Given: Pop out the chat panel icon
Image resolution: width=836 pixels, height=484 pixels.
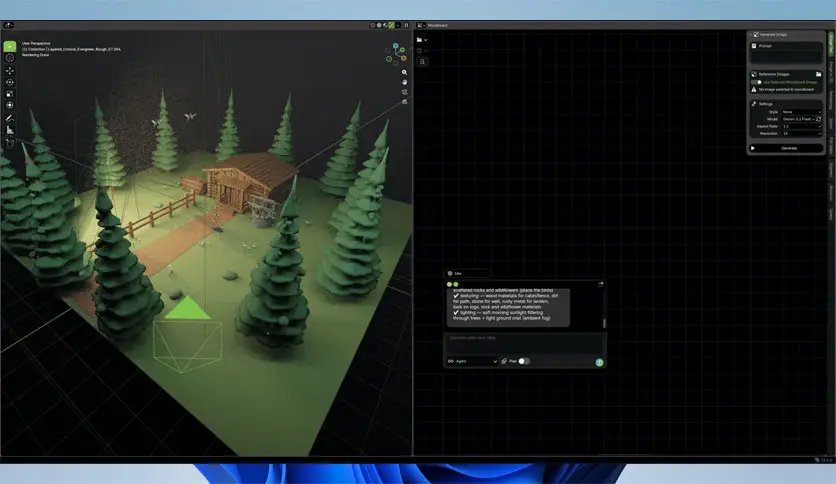Looking at the screenshot, I should click(x=601, y=284).
